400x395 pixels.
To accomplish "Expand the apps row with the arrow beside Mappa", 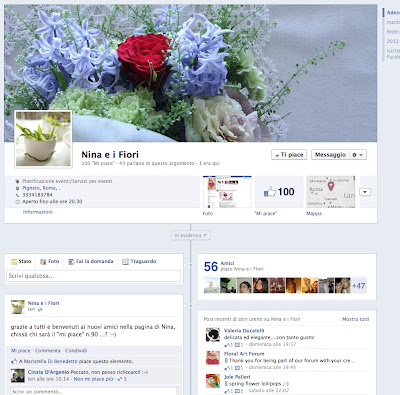I will click(x=365, y=192).
